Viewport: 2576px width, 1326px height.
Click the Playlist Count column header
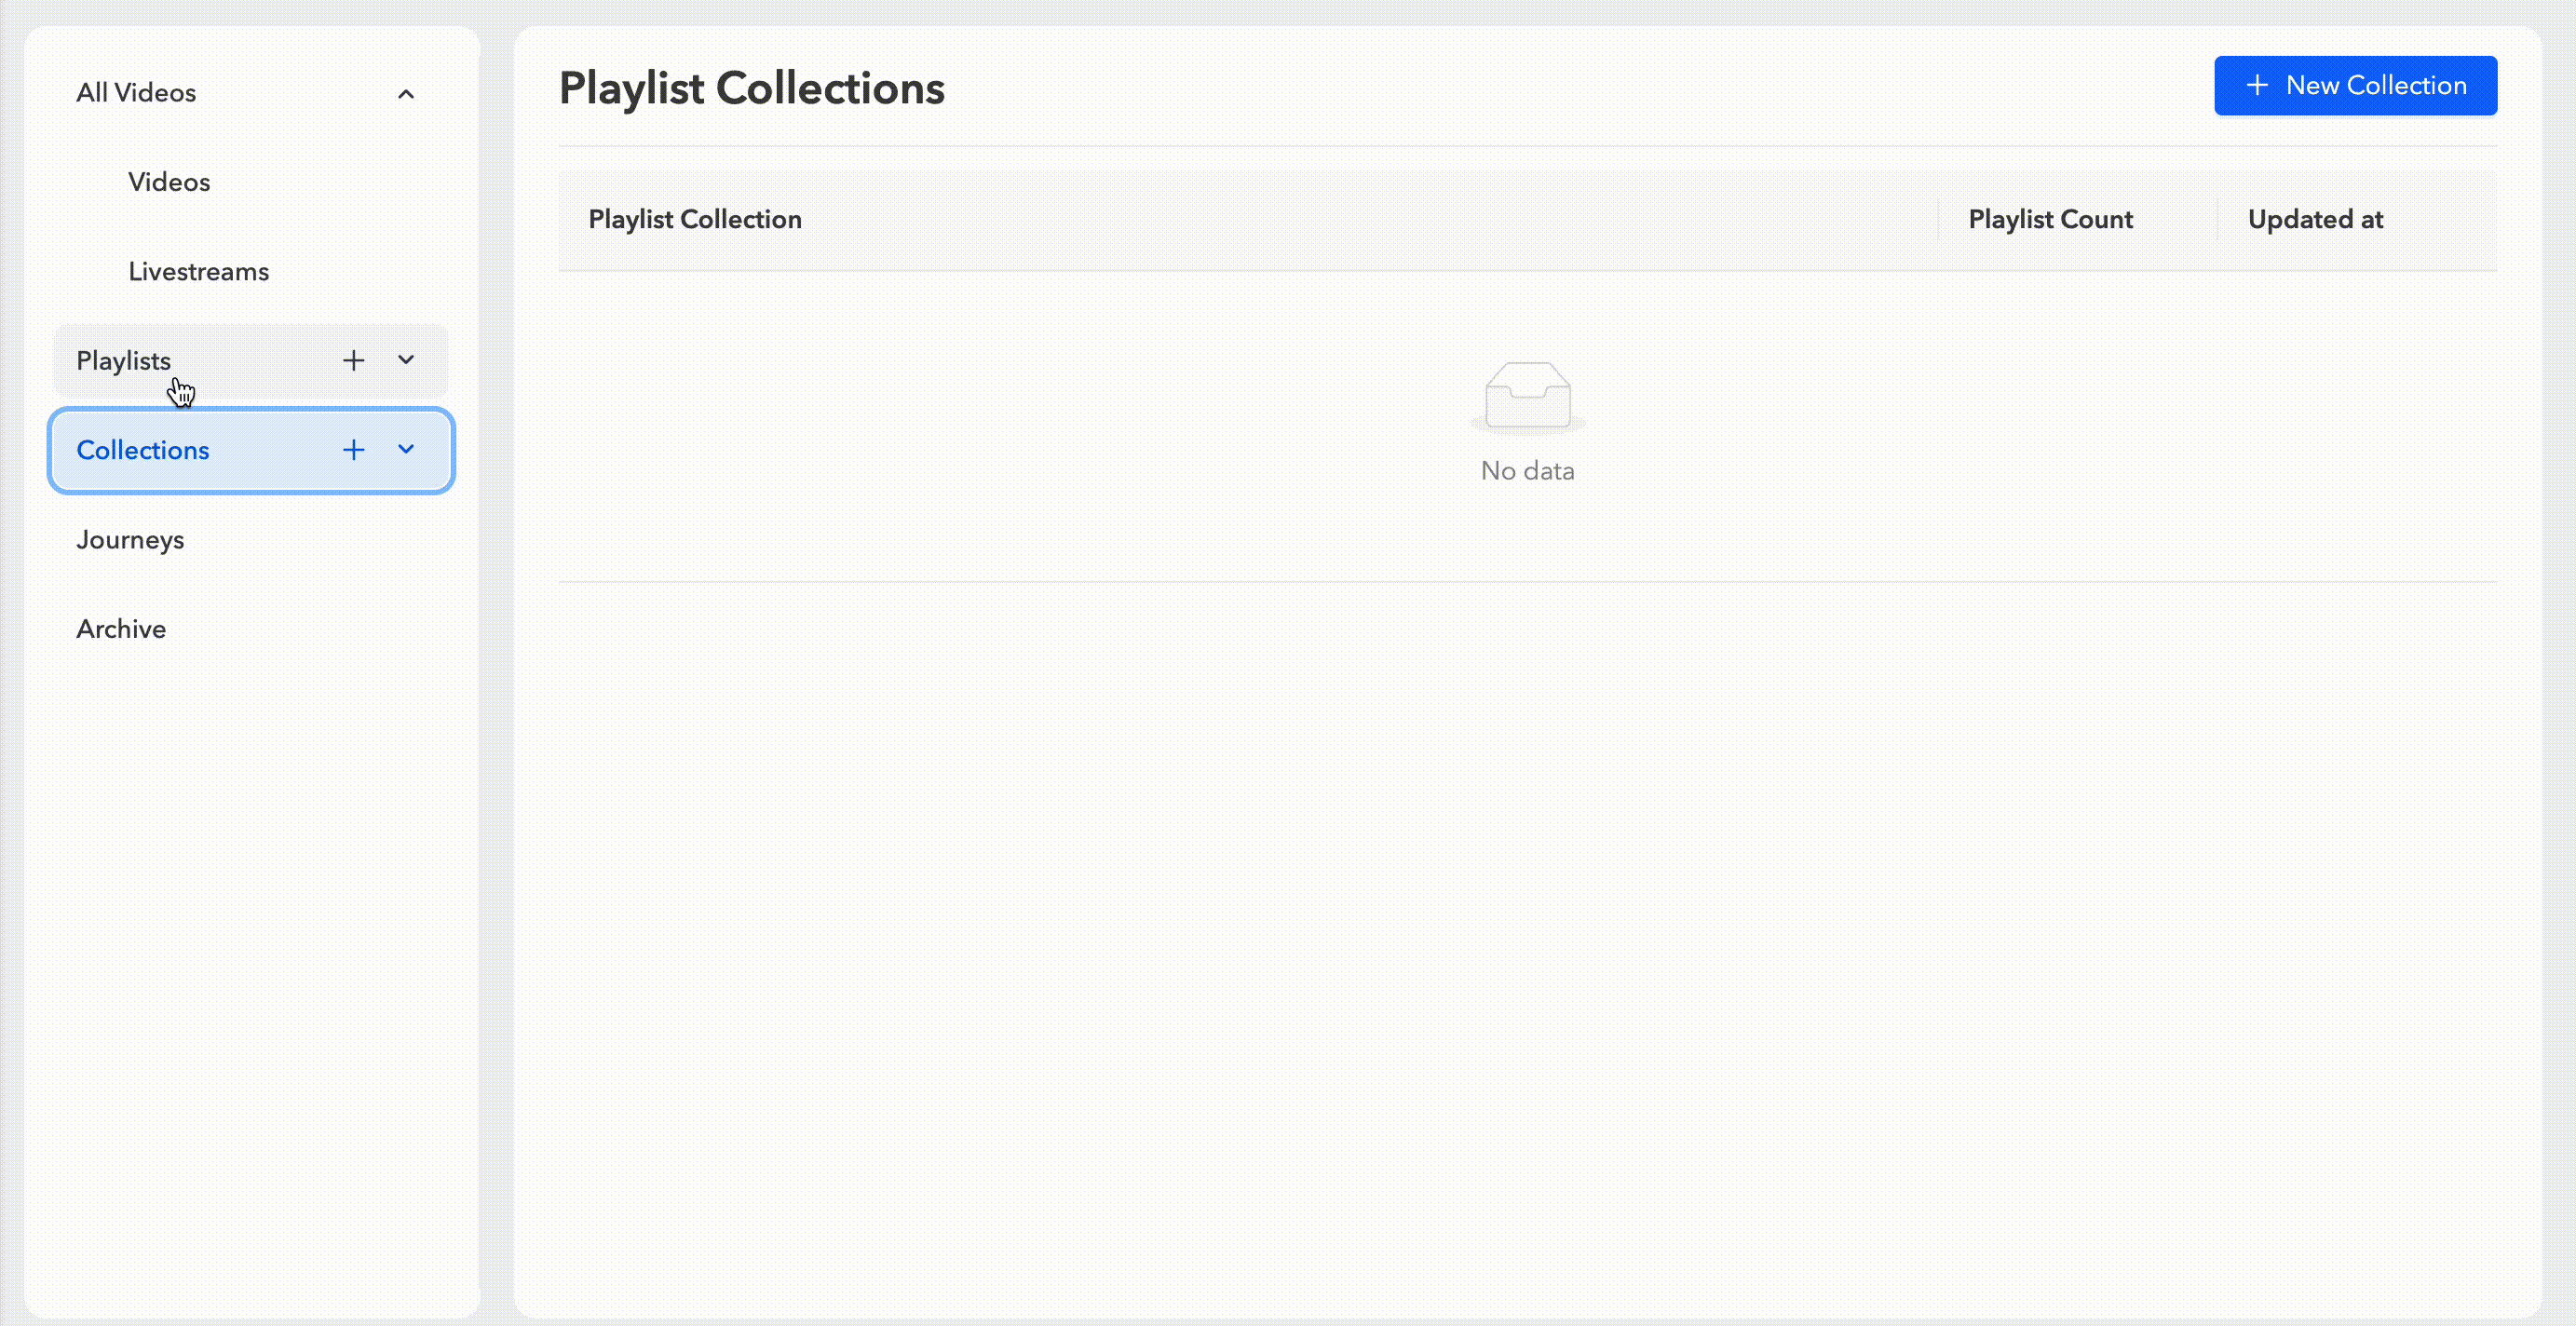2050,220
